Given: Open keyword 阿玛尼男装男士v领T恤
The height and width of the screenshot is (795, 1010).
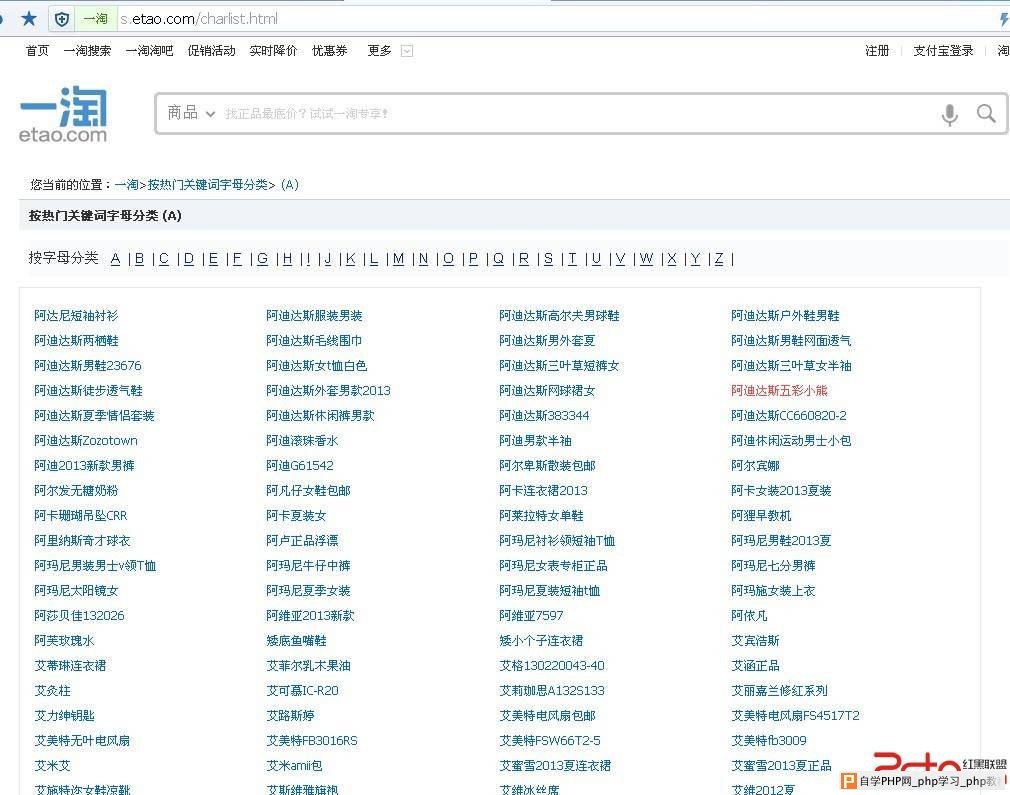Looking at the screenshot, I should pyautogui.click(x=95, y=566).
